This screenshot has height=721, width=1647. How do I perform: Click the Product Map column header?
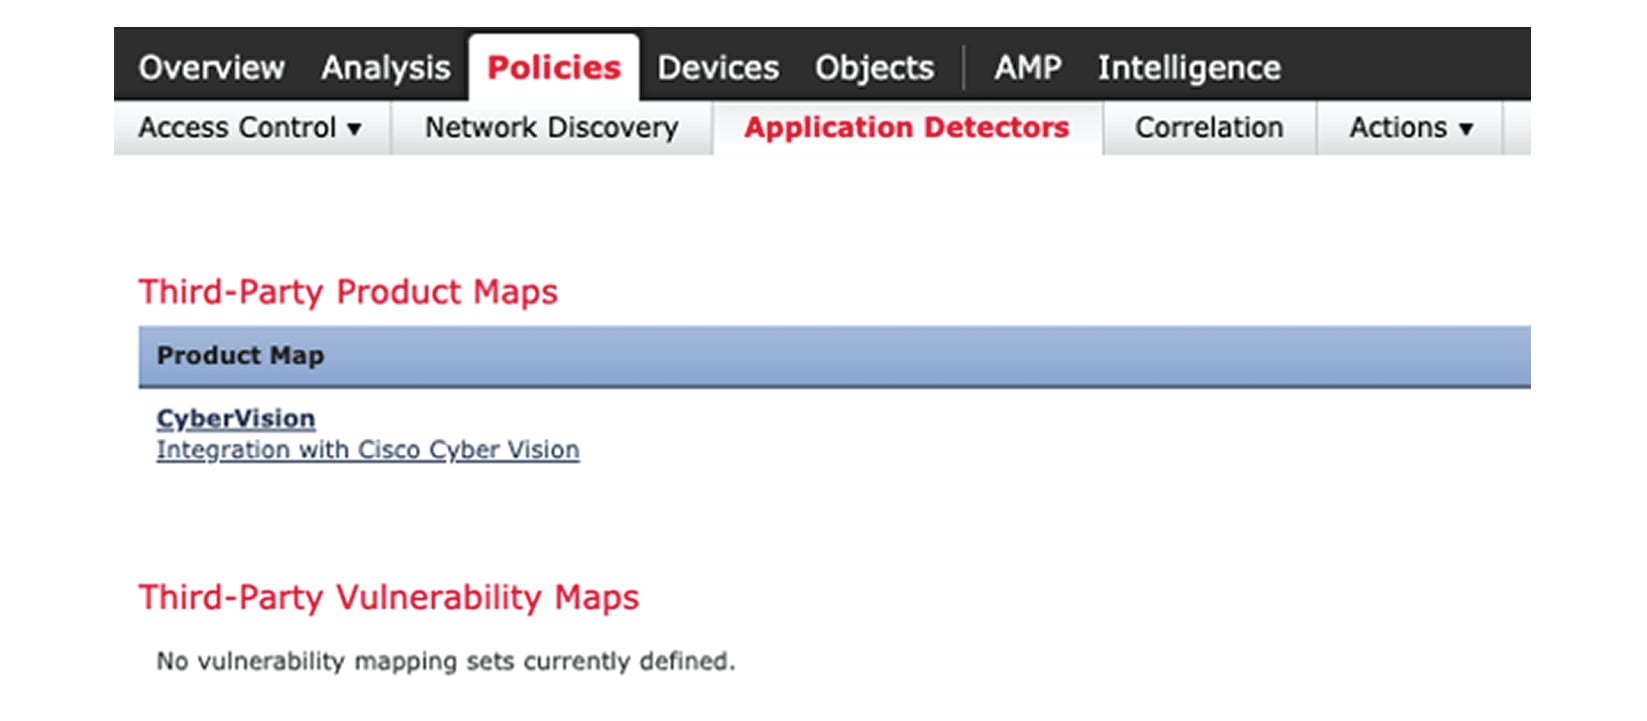tap(240, 356)
